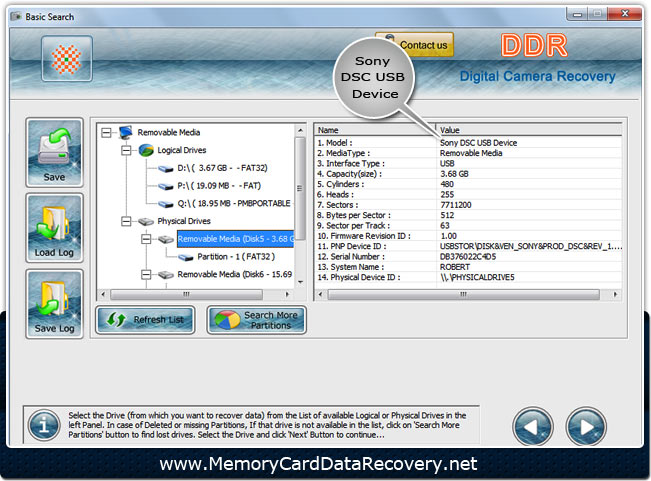The height and width of the screenshot is (481, 651).
Task: Collapse the Removable Media root node
Action: pos(106,132)
